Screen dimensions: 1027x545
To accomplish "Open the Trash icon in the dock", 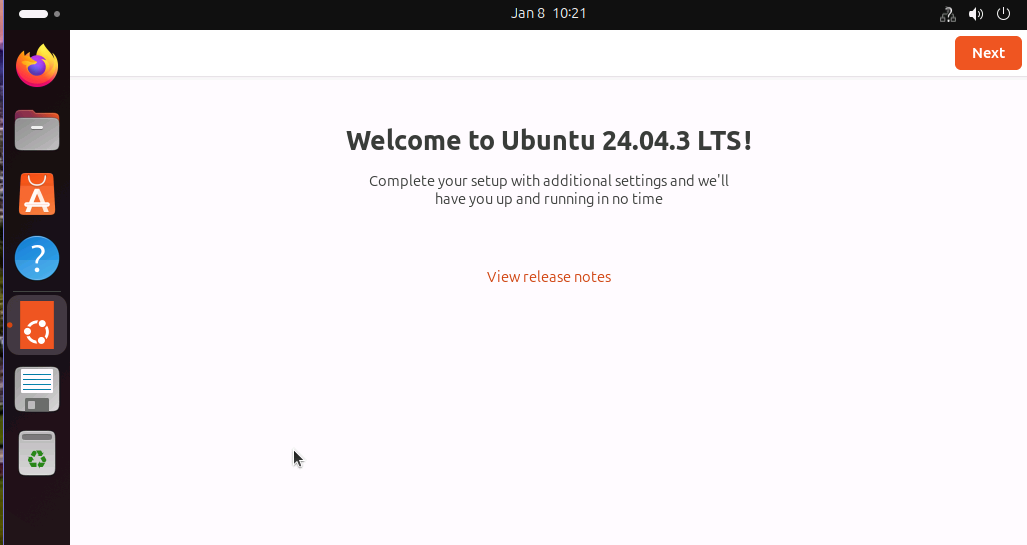I will (37, 453).
